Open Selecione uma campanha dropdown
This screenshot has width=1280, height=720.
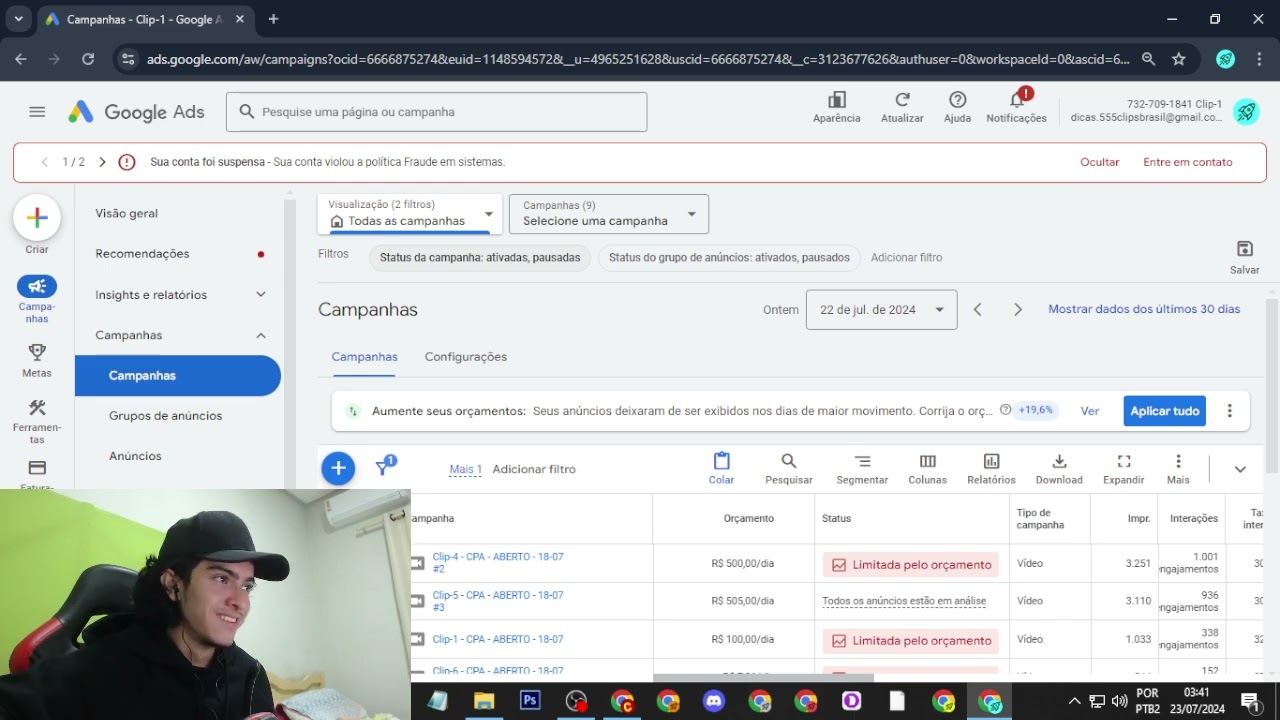pyautogui.click(x=609, y=213)
